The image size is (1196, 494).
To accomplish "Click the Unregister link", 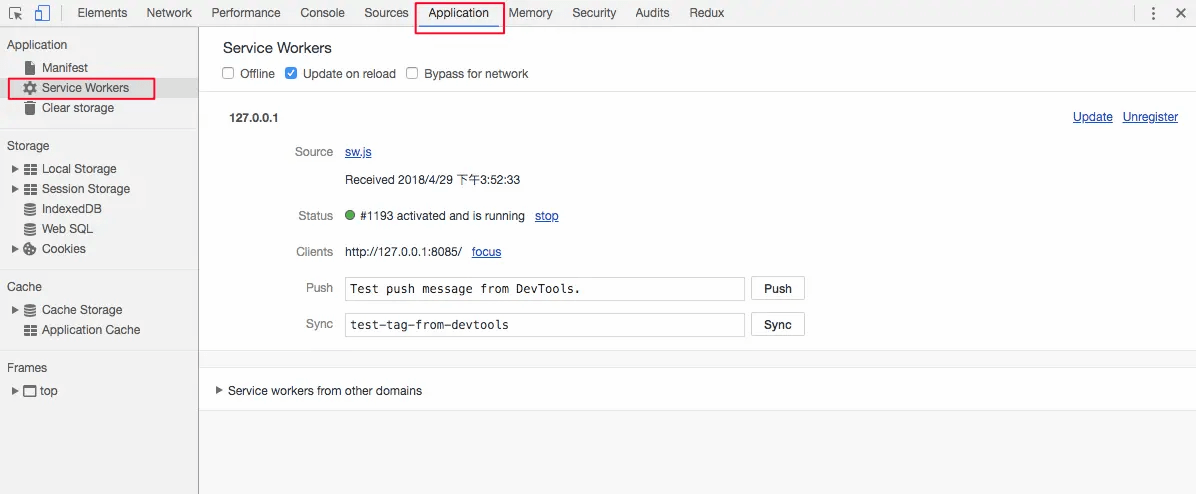I will 1150,117.
